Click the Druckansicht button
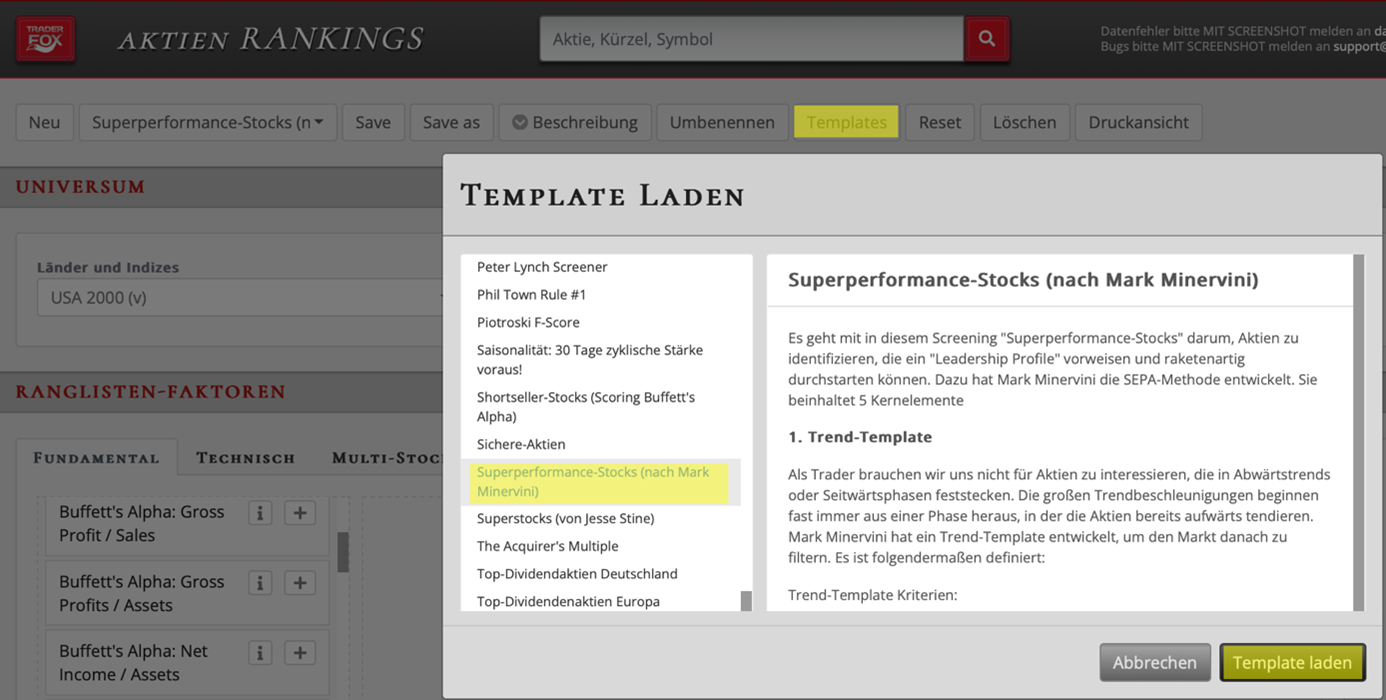The height and width of the screenshot is (700, 1386). [x=1138, y=122]
